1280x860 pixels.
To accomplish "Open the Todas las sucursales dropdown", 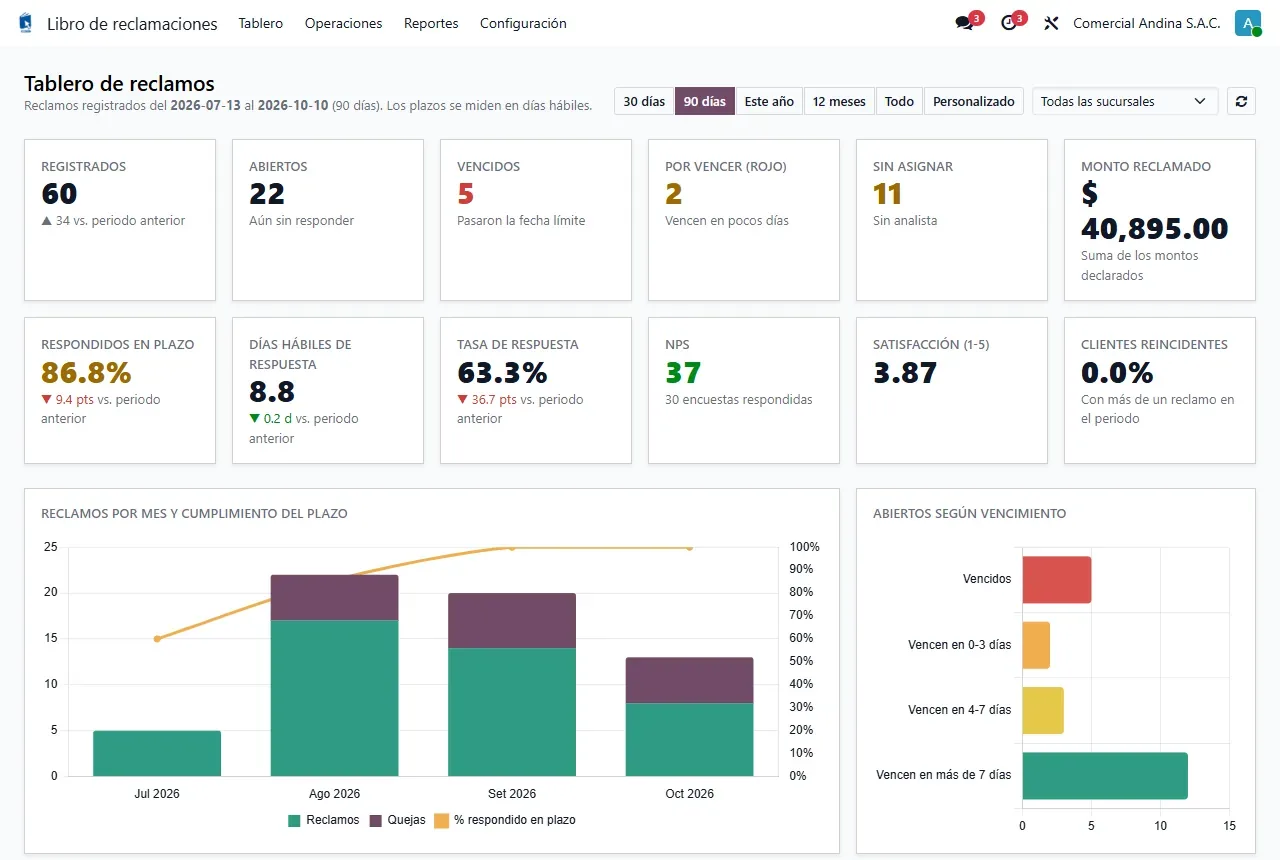I will pos(1125,101).
